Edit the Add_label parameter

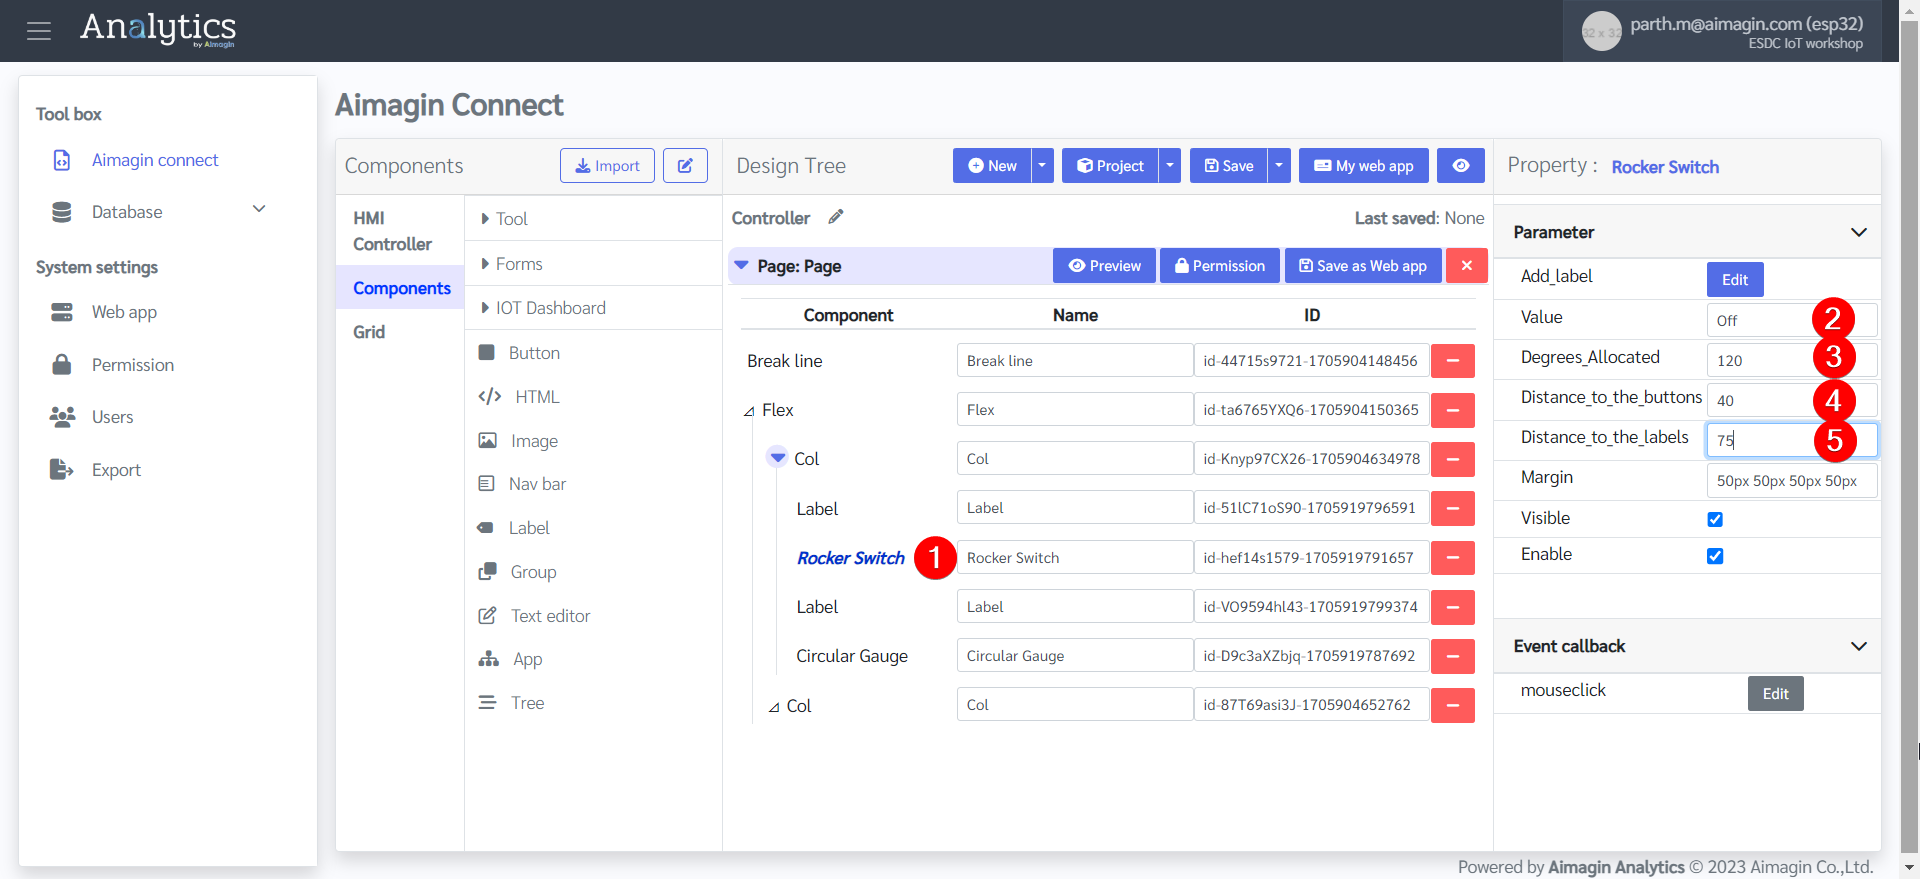coord(1735,280)
